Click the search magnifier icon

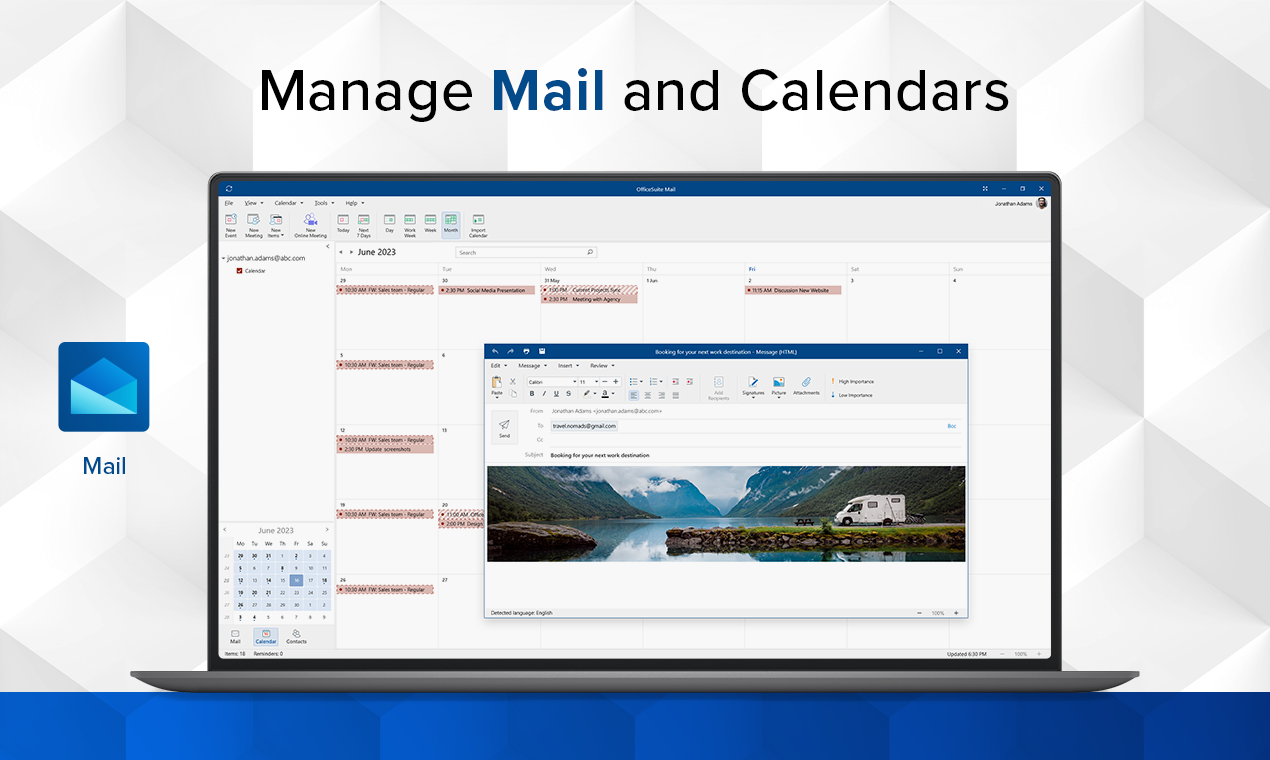coord(590,252)
